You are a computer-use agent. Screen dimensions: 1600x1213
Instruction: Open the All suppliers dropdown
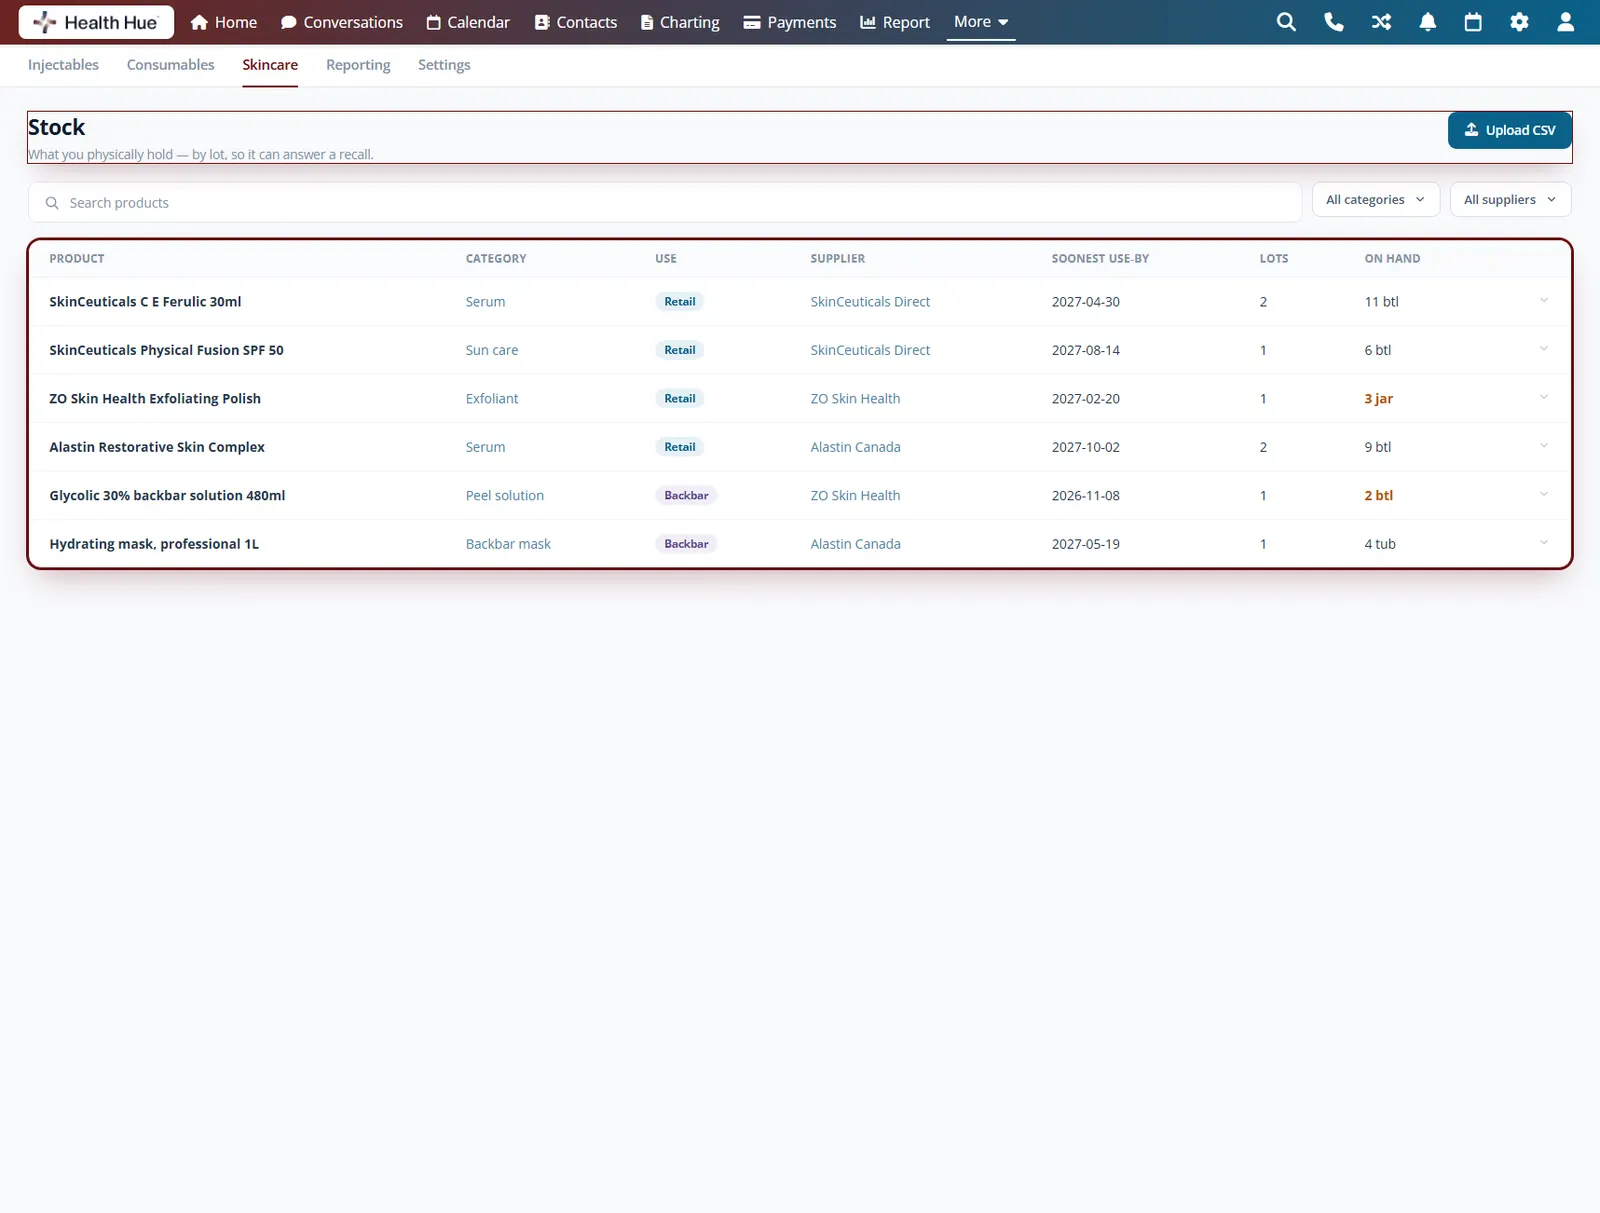coord(1511,199)
